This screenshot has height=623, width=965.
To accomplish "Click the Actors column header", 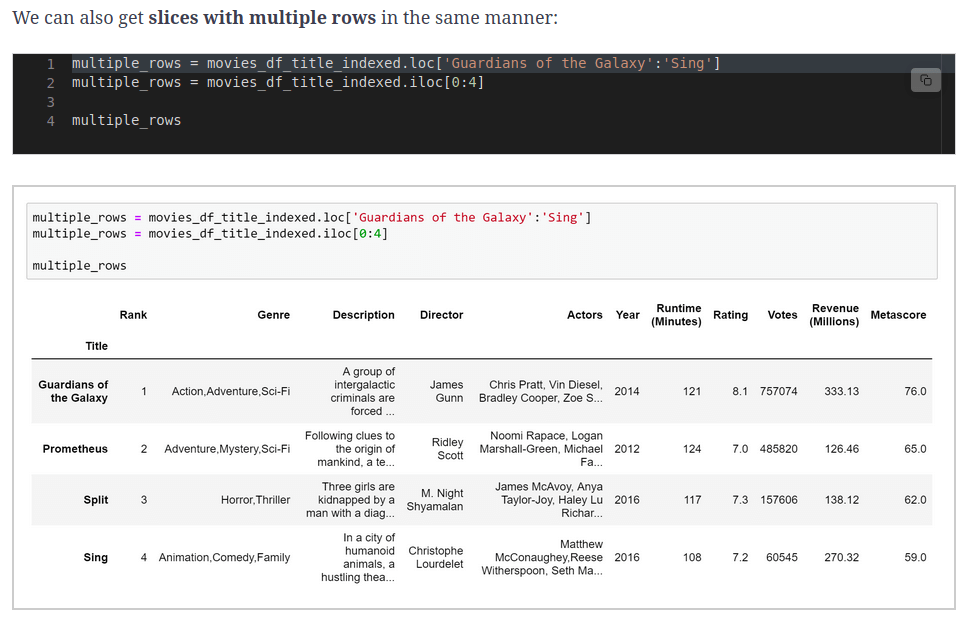I will [x=585, y=315].
